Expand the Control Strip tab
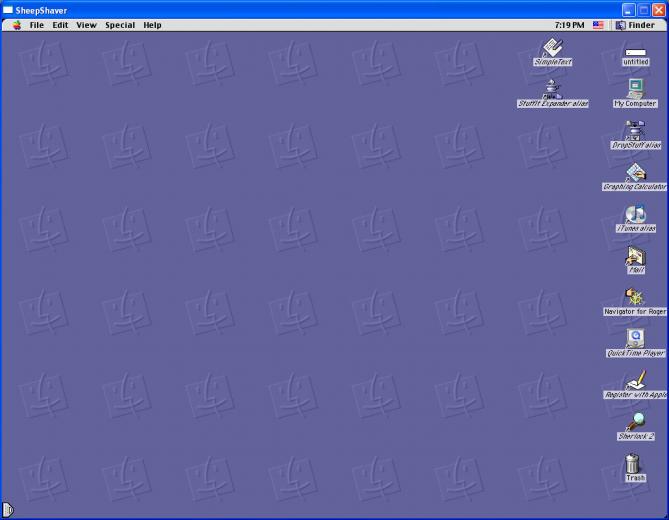 tap(8, 509)
